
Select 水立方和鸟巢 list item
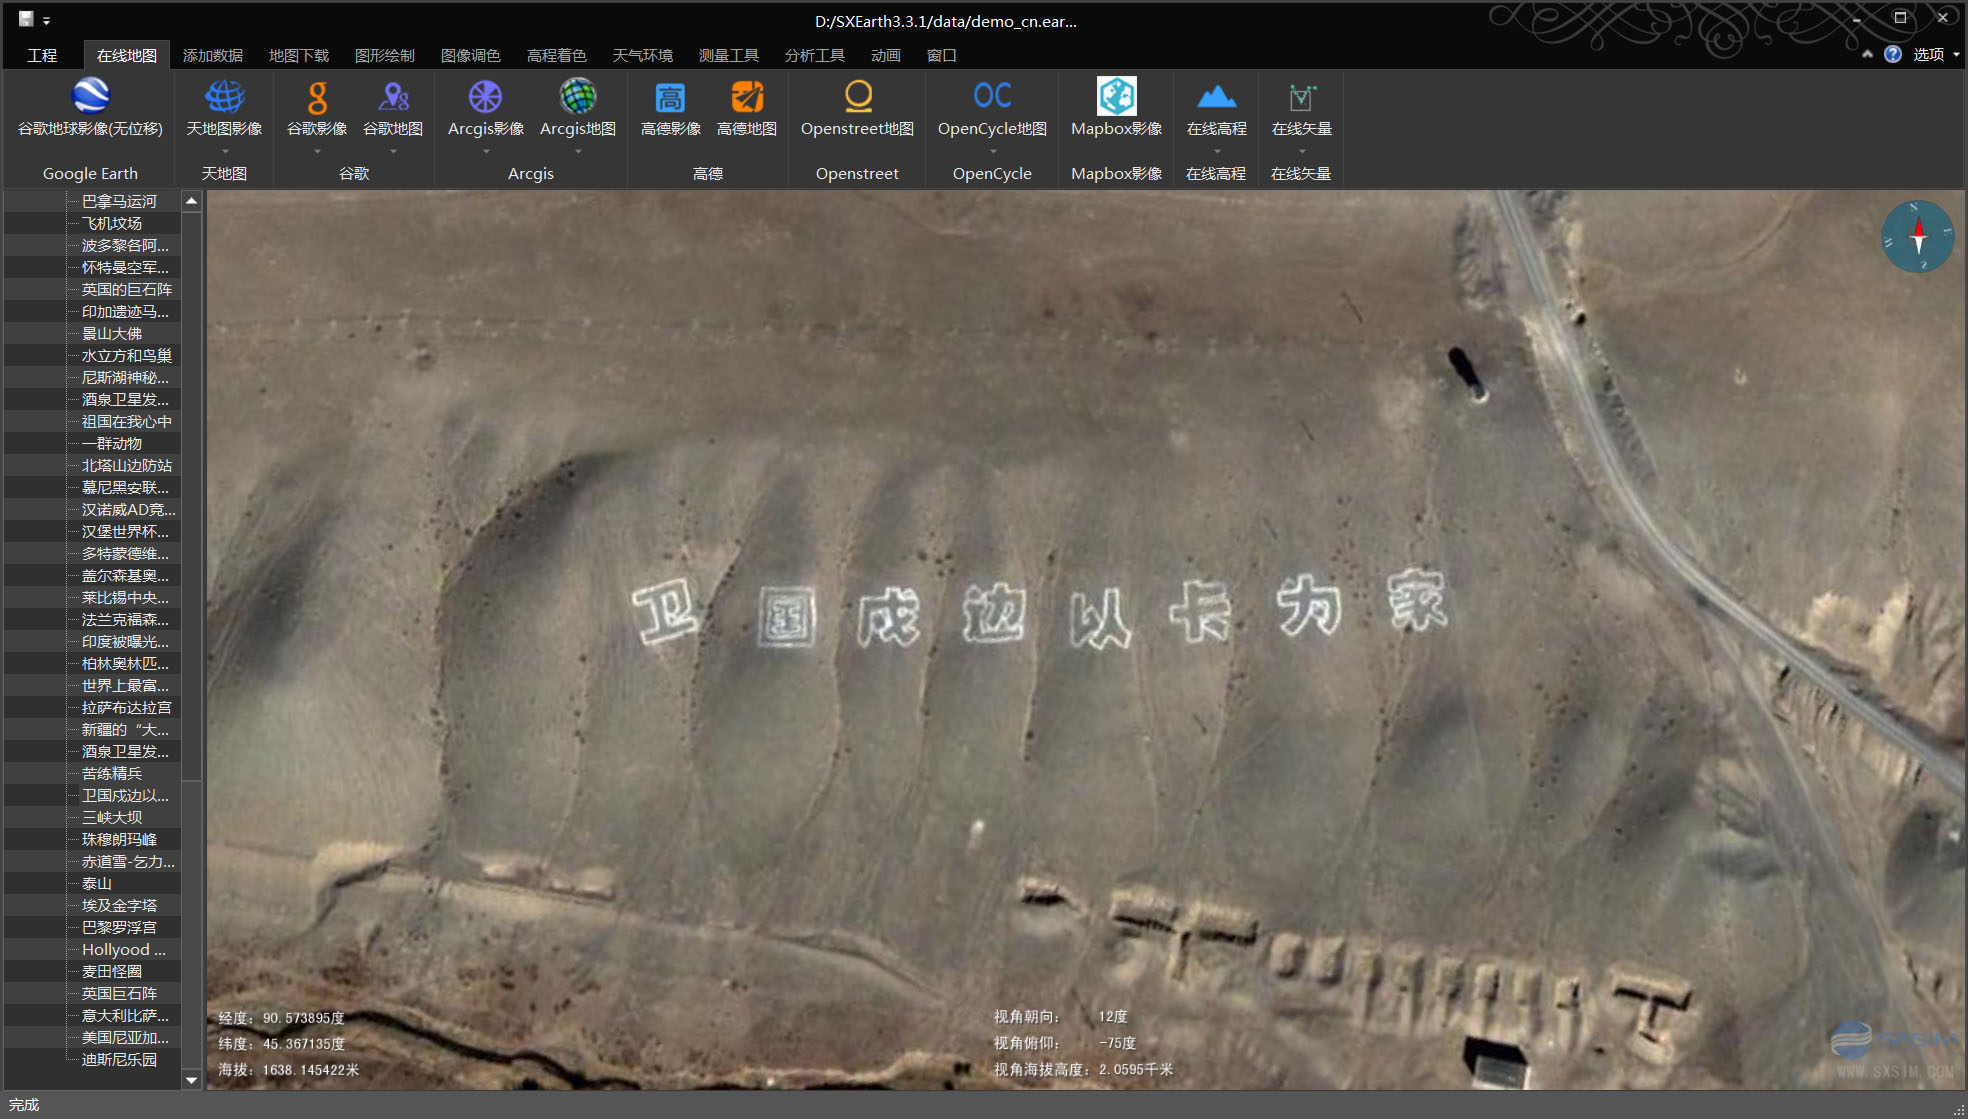click(x=127, y=355)
